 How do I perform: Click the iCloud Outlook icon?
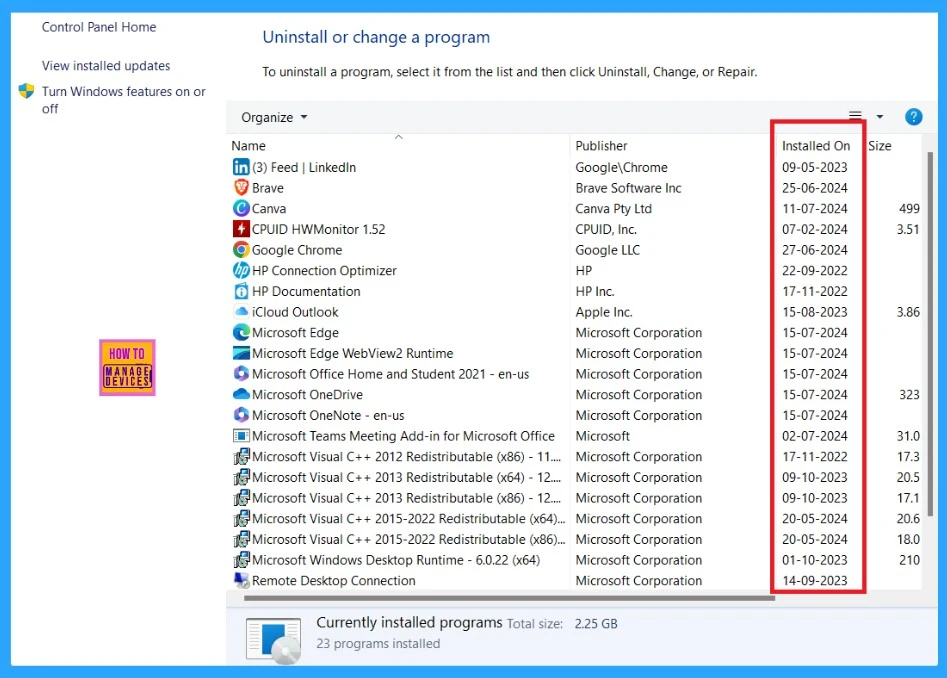click(241, 312)
